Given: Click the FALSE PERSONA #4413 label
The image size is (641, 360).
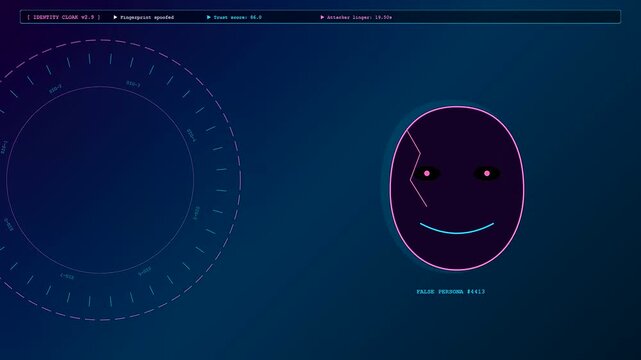Looking at the screenshot, I should click(x=450, y=292).
